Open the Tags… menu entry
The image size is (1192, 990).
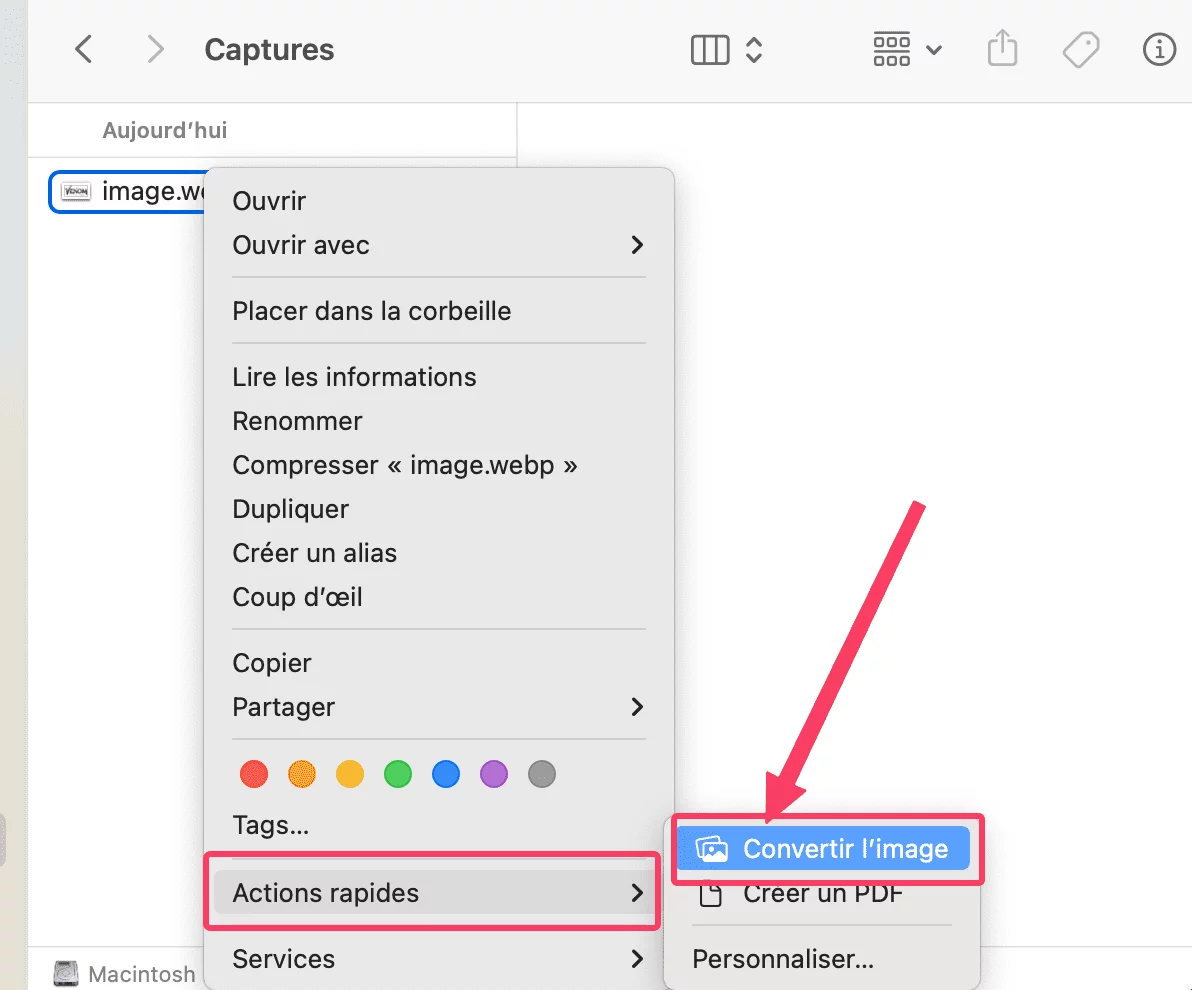(438, 825)
